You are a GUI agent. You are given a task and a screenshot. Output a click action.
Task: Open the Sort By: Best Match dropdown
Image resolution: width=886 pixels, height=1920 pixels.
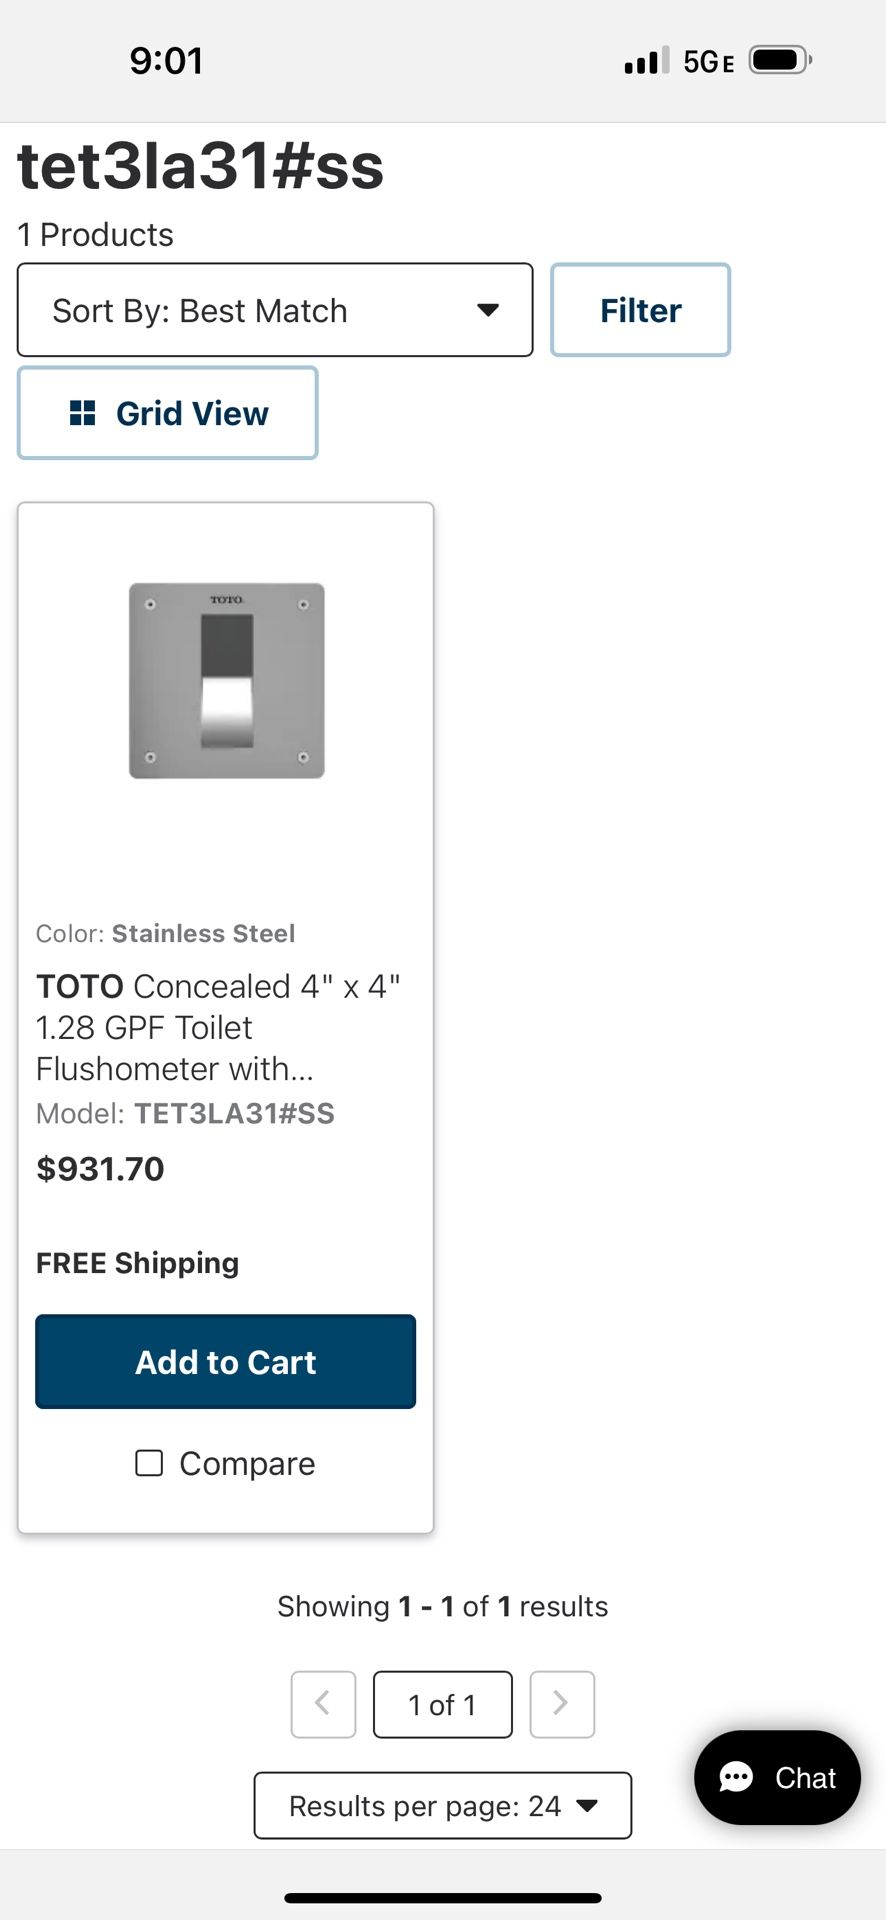(x=275, y=310)
